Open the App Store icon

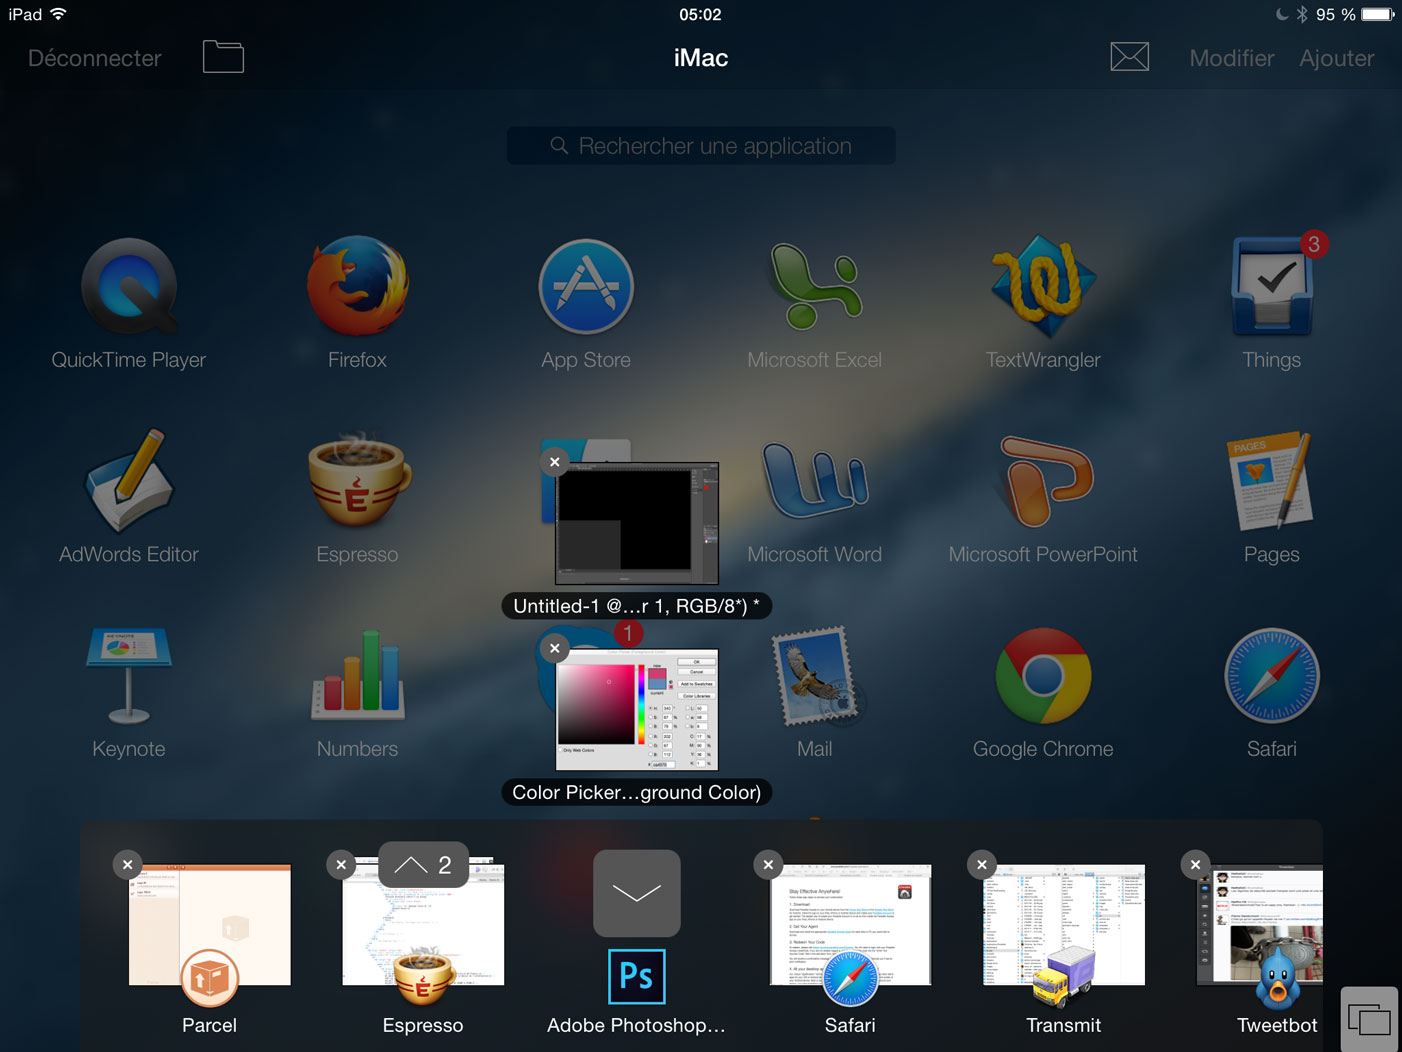(x=586, y=288)
